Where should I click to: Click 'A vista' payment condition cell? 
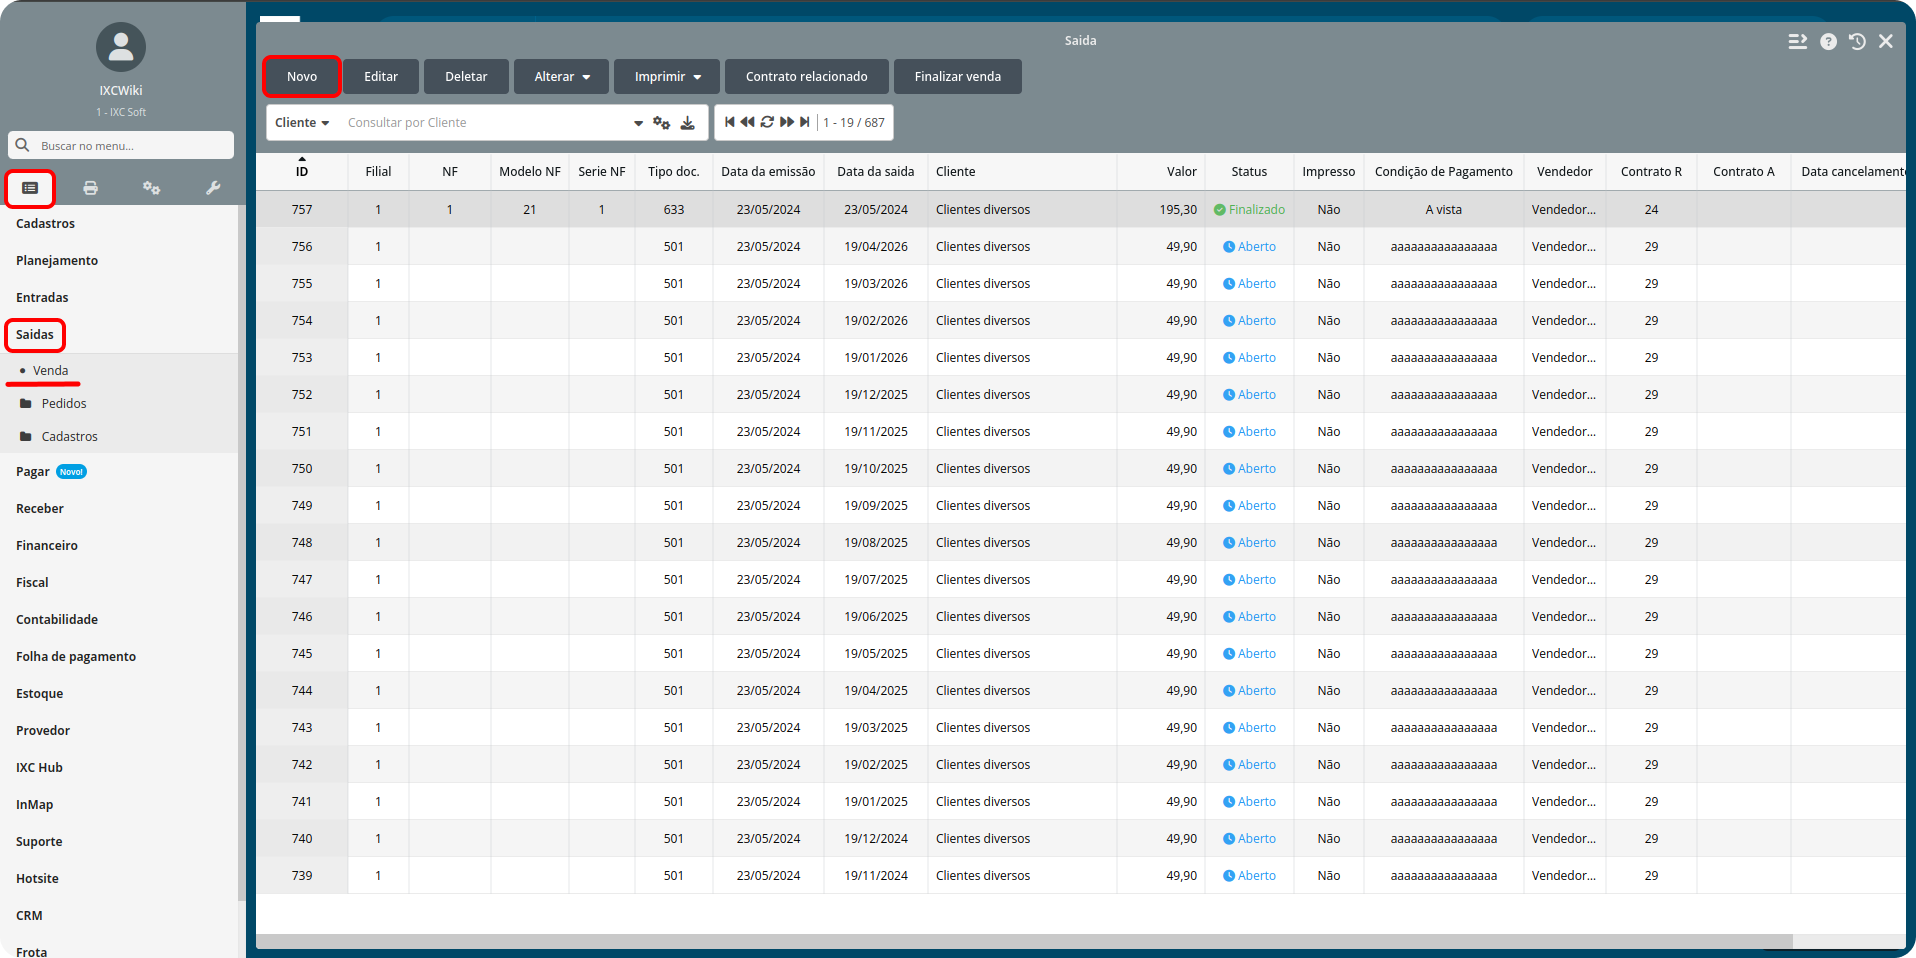point(1443,210)
